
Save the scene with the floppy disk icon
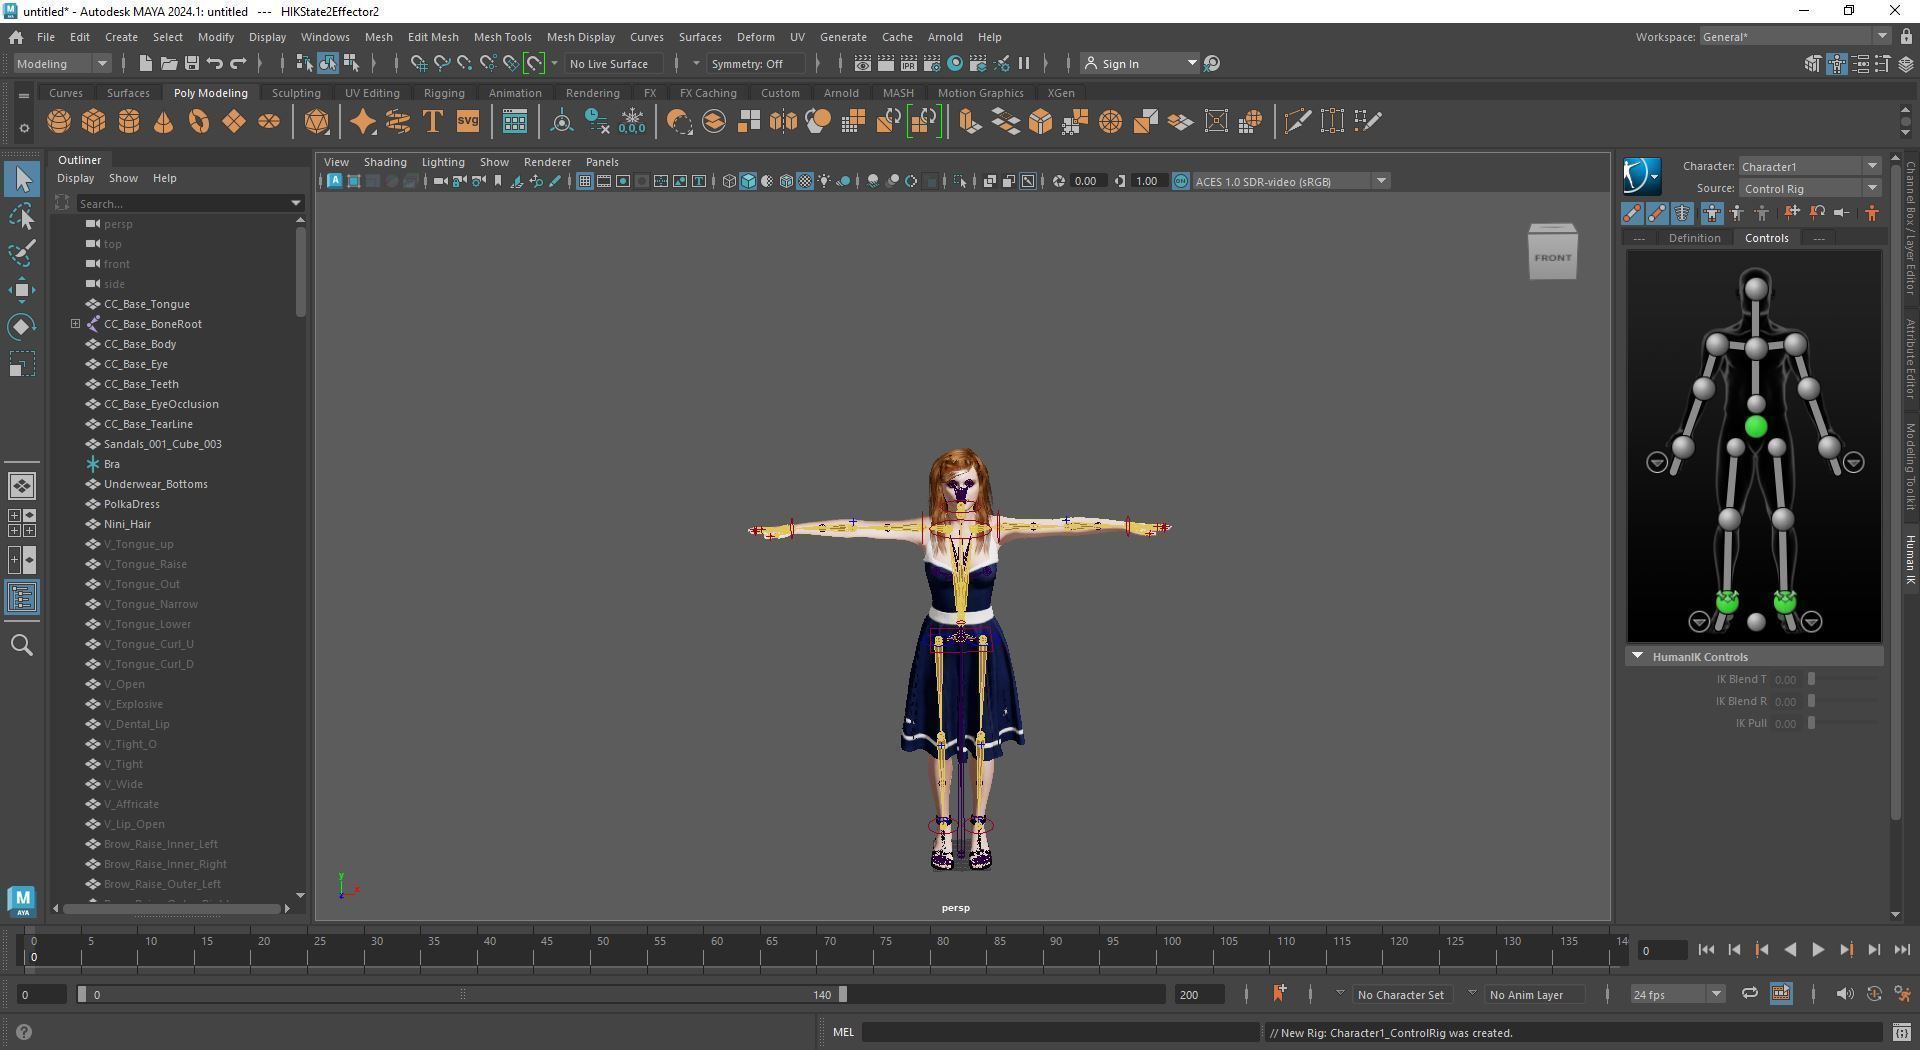(x=191, y=64)
